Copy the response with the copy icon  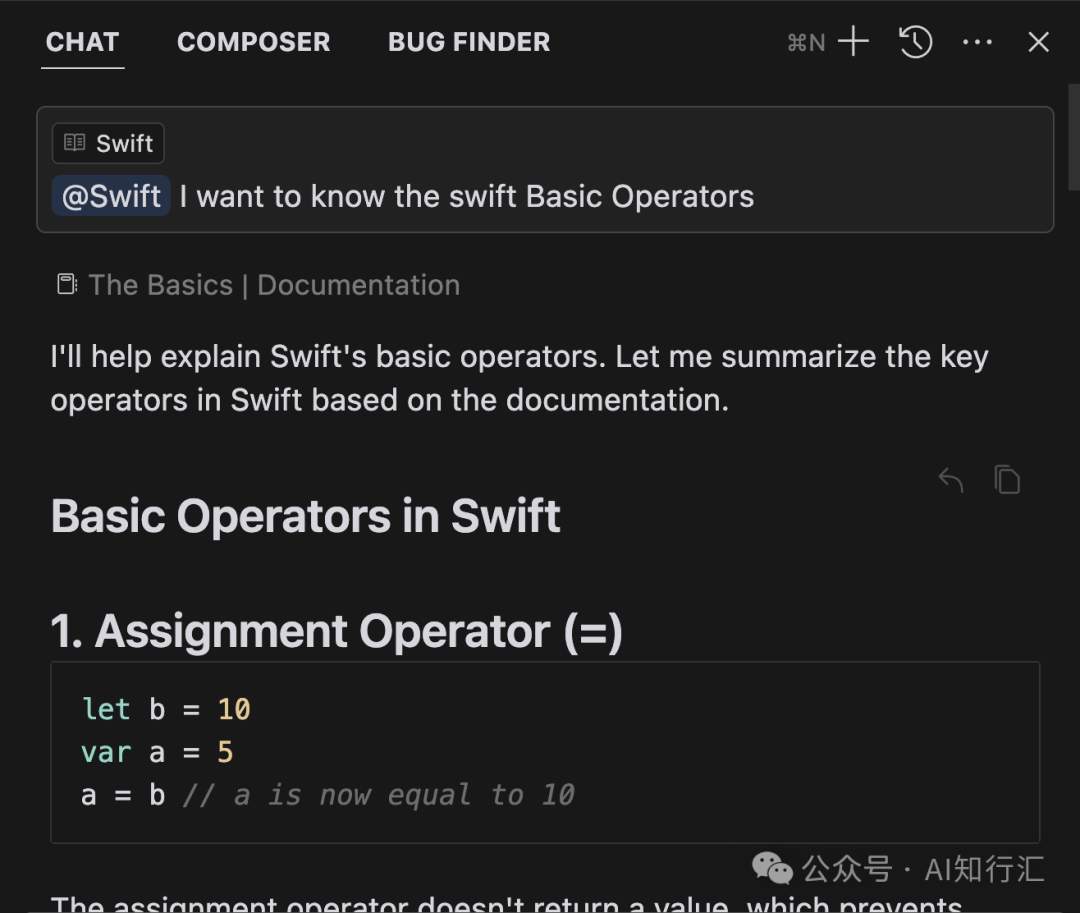(1008, 479)
